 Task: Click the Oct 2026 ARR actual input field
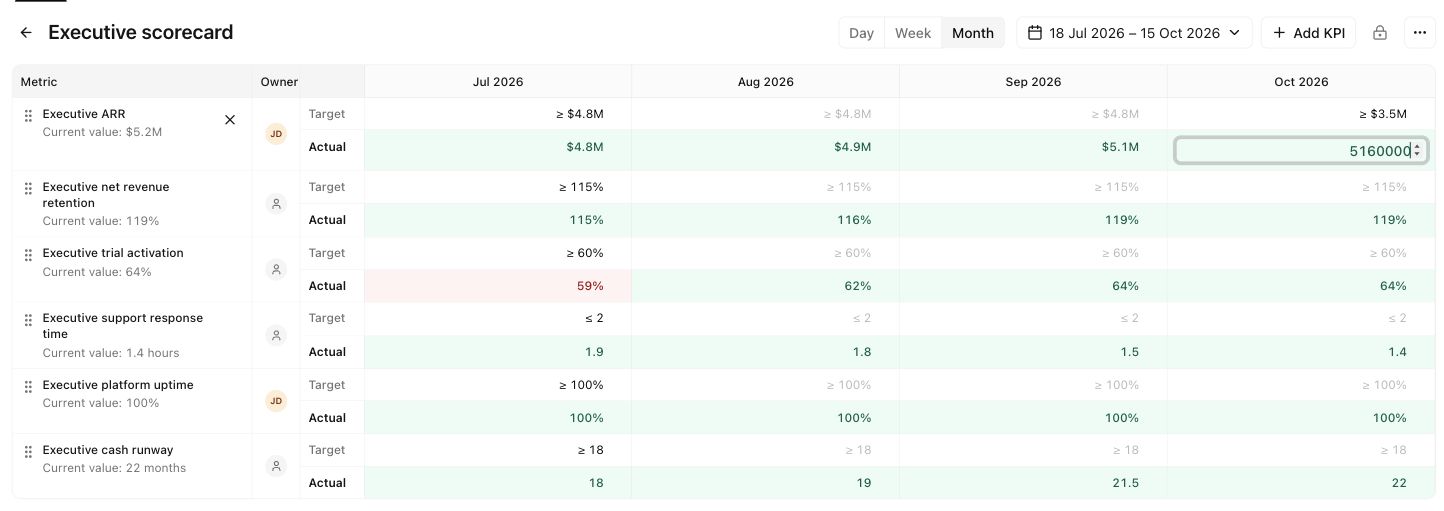1301,151
